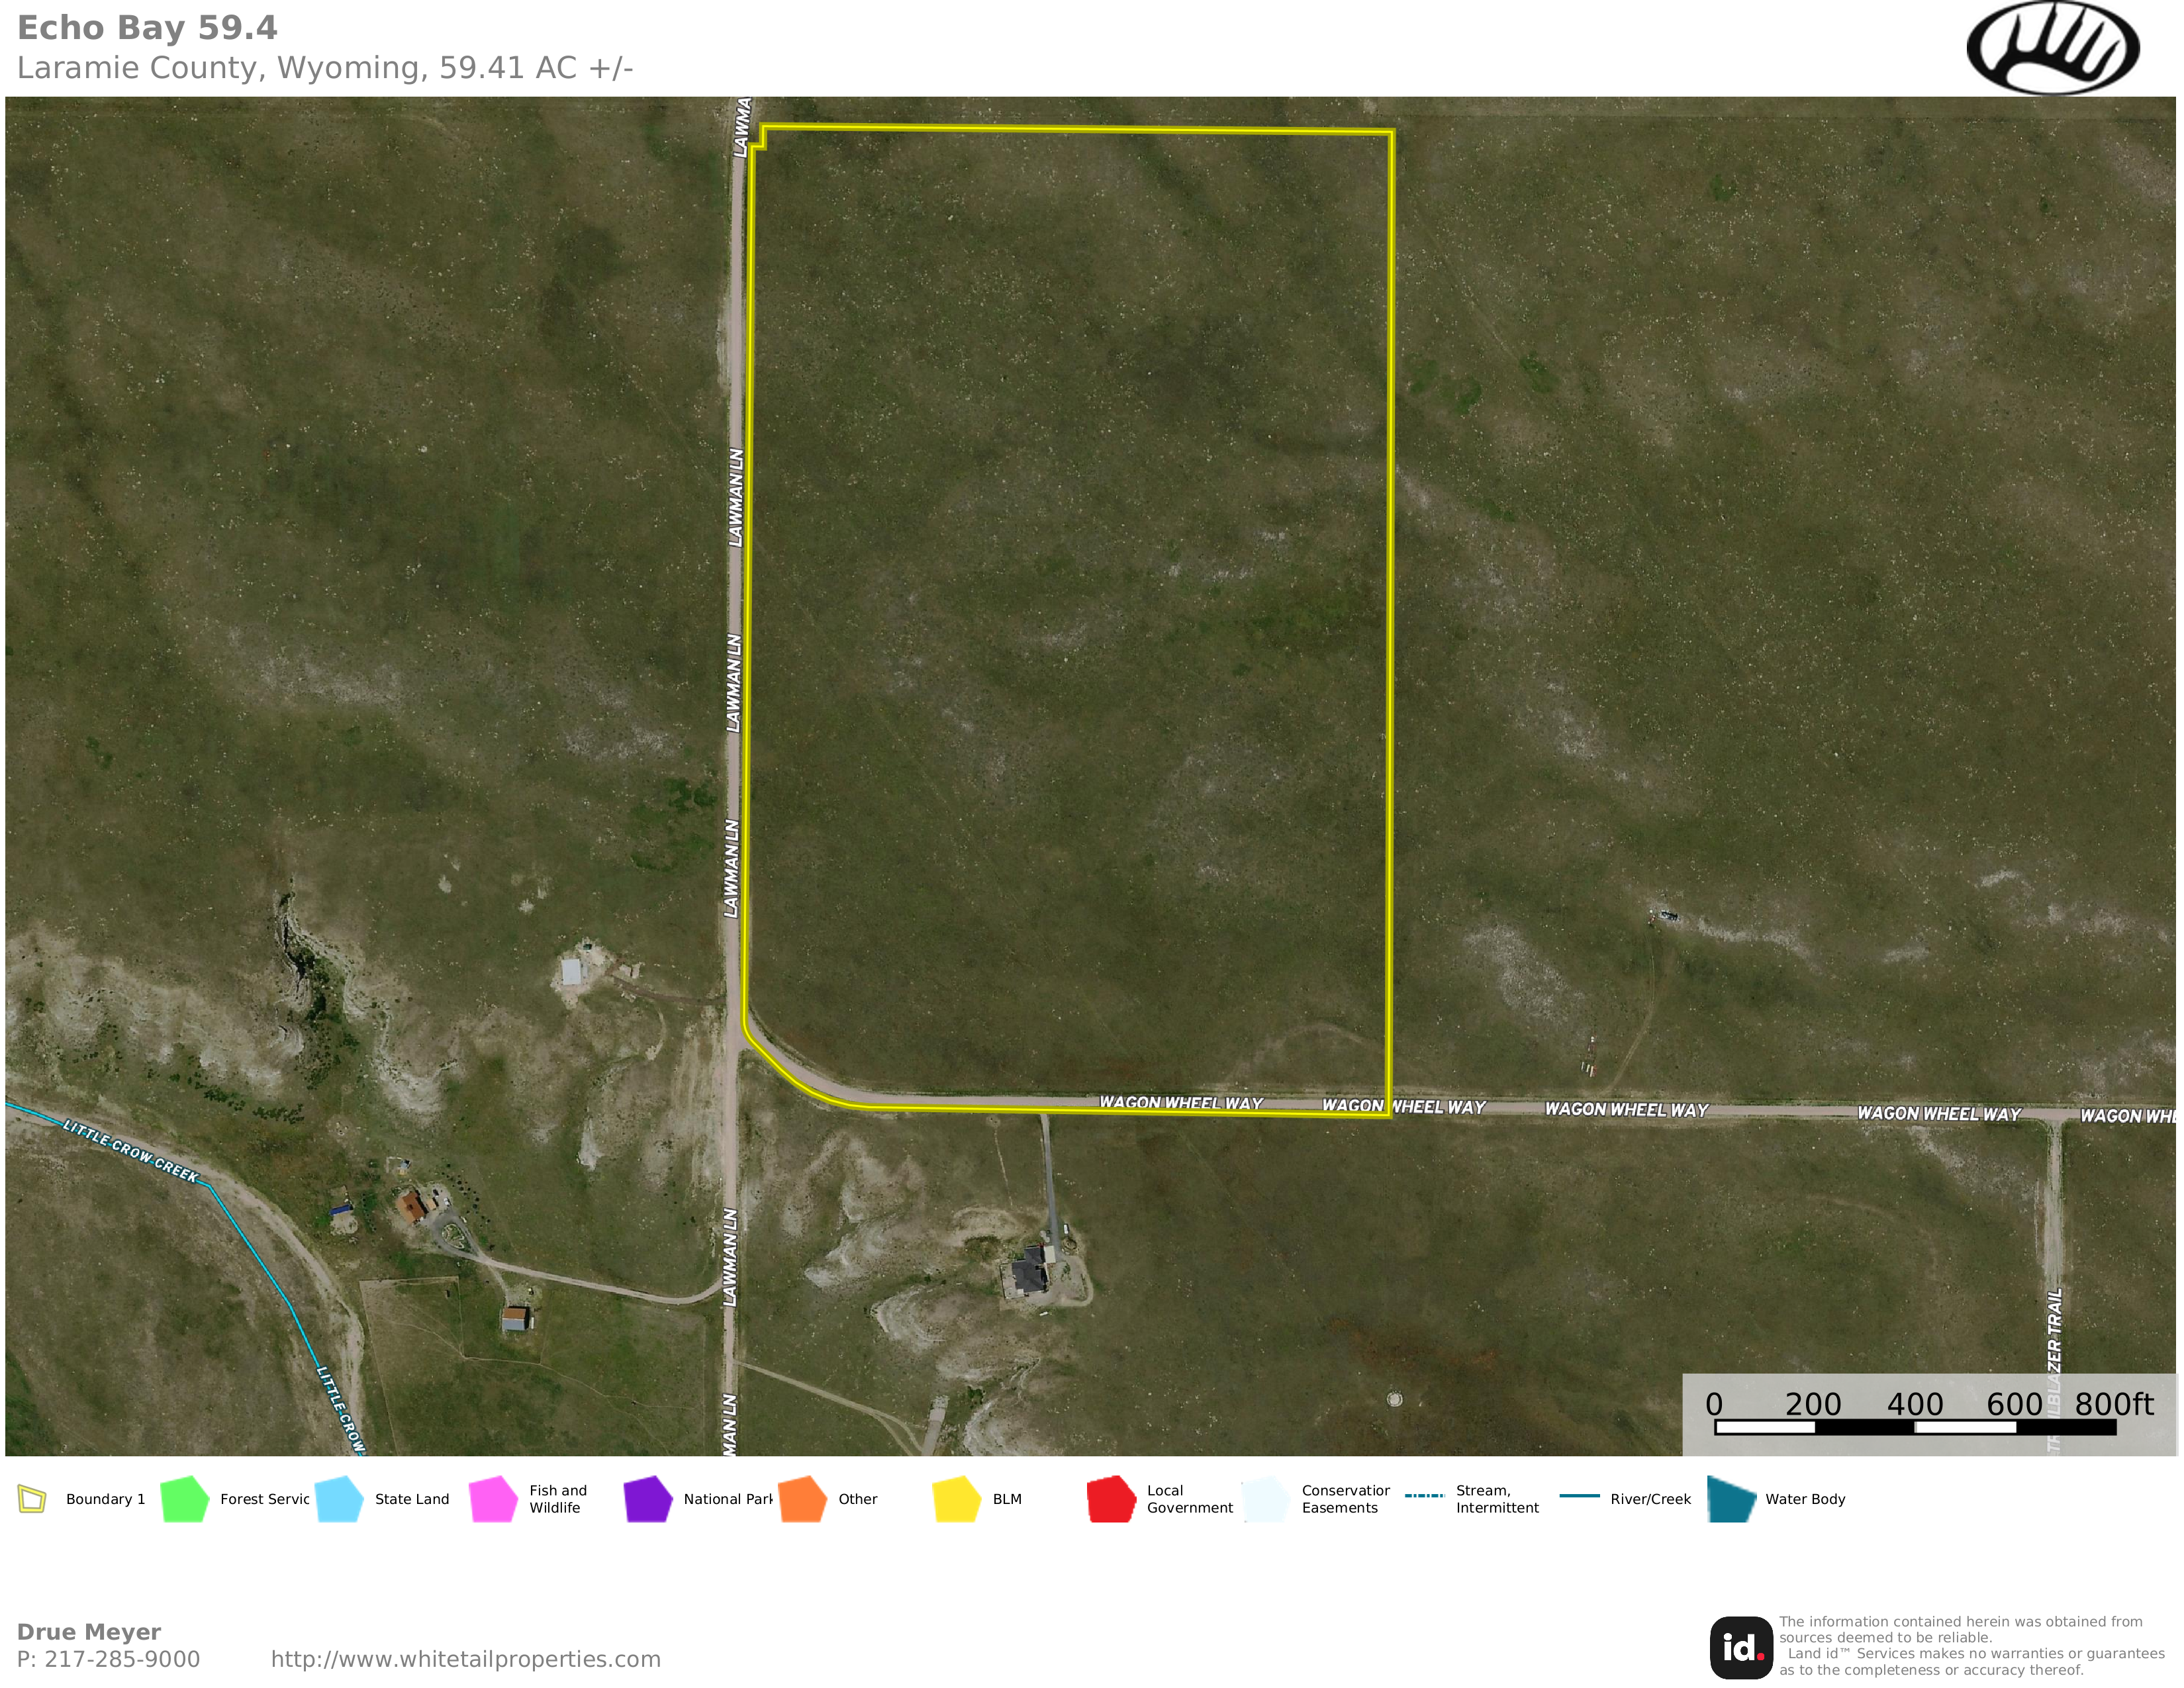The image size is (2184, 1688).
Task: Click the Water Body legend icon
Action: coord(1731,1499)
